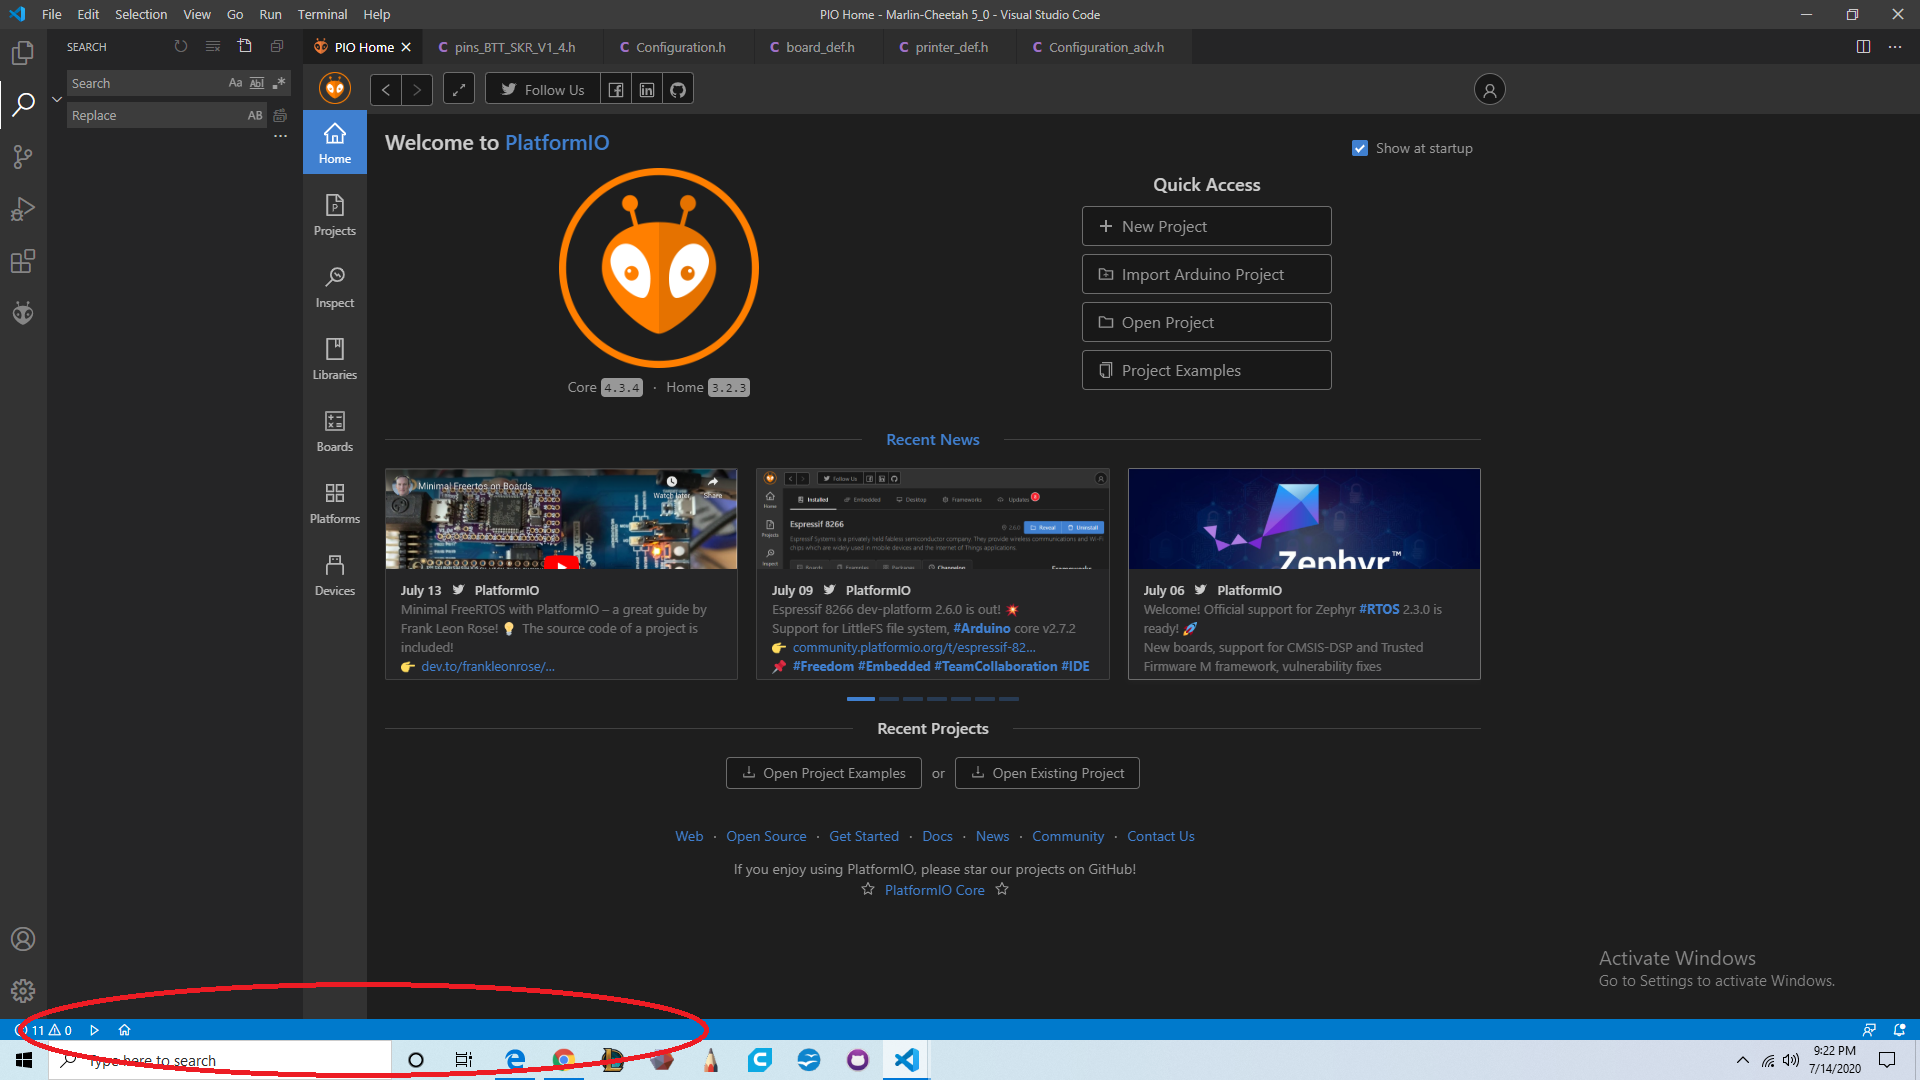
Task: Click the expand fullscreen icon in PIO toolbar
Action: (x=458, y=90)
